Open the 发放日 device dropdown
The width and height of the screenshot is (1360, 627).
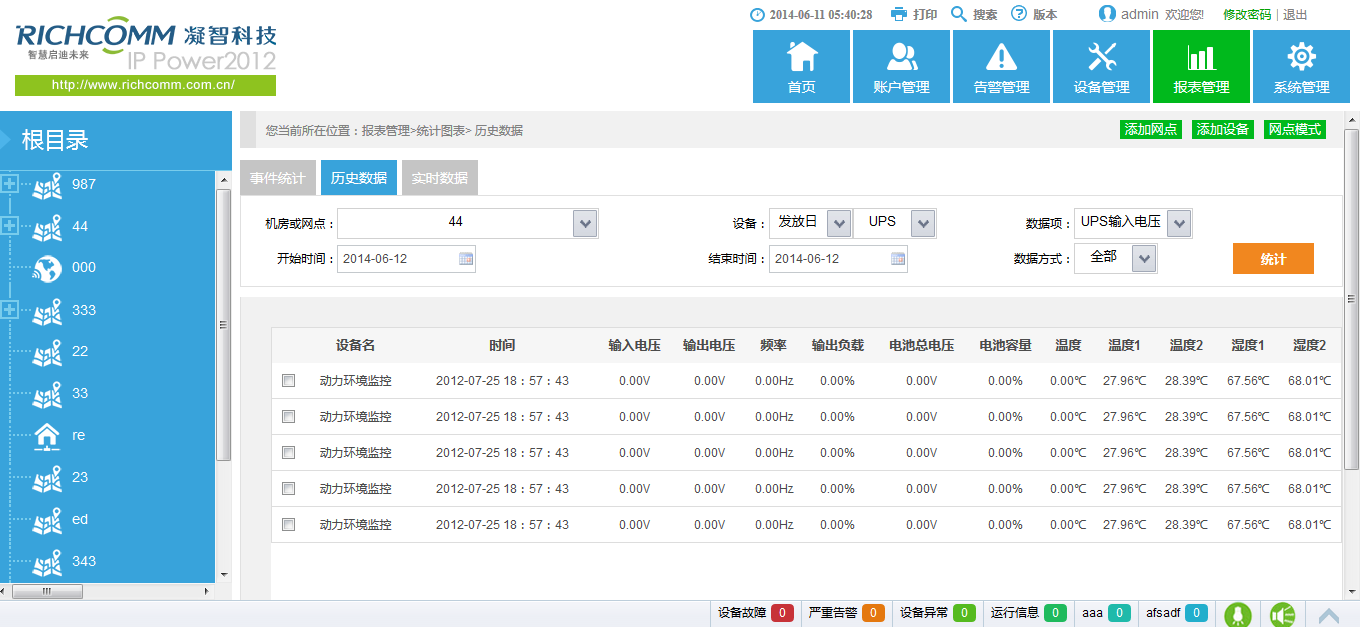click(x=840, y=224)
